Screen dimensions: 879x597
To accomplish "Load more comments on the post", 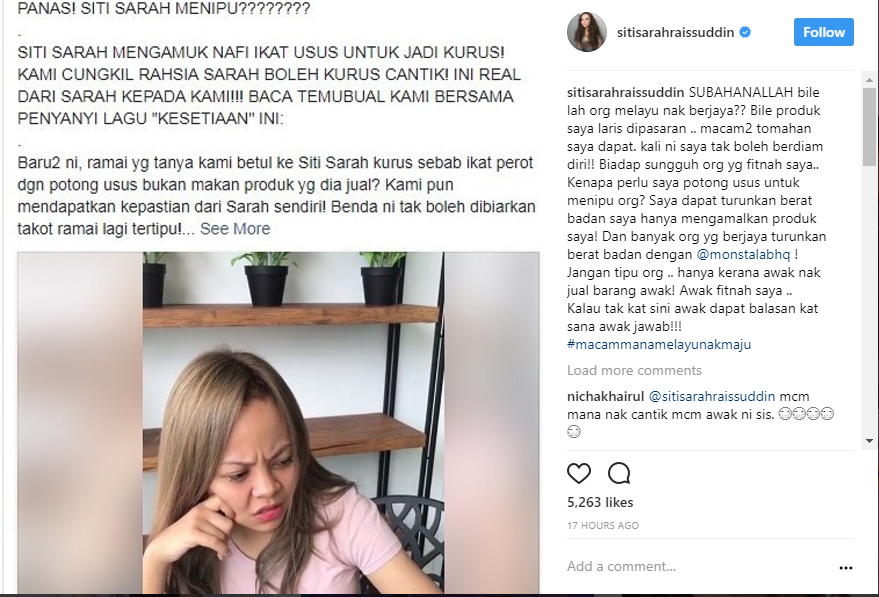I will [x=634, y=371].
